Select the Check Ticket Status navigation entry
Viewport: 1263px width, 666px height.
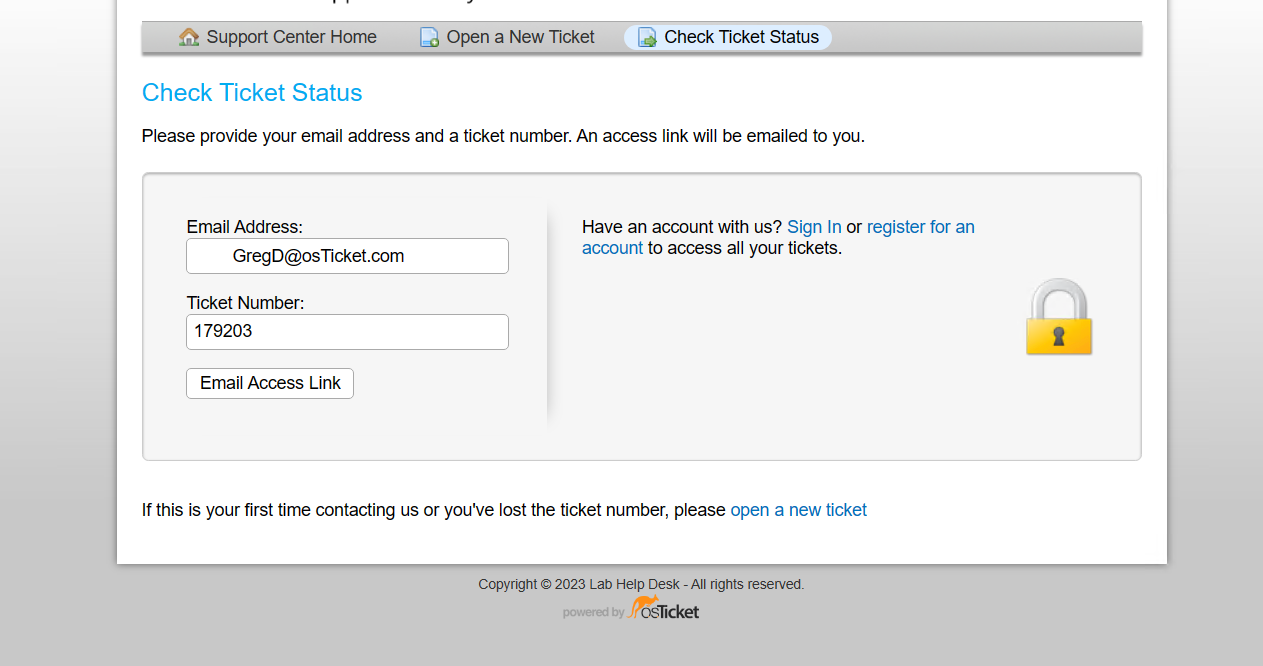[740, 36]
